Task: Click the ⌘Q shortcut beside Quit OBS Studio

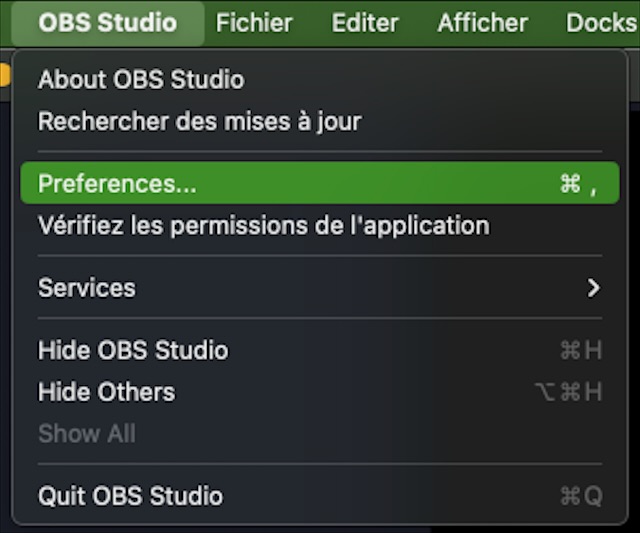Action: pyautogui.click(x=581, y=495)
